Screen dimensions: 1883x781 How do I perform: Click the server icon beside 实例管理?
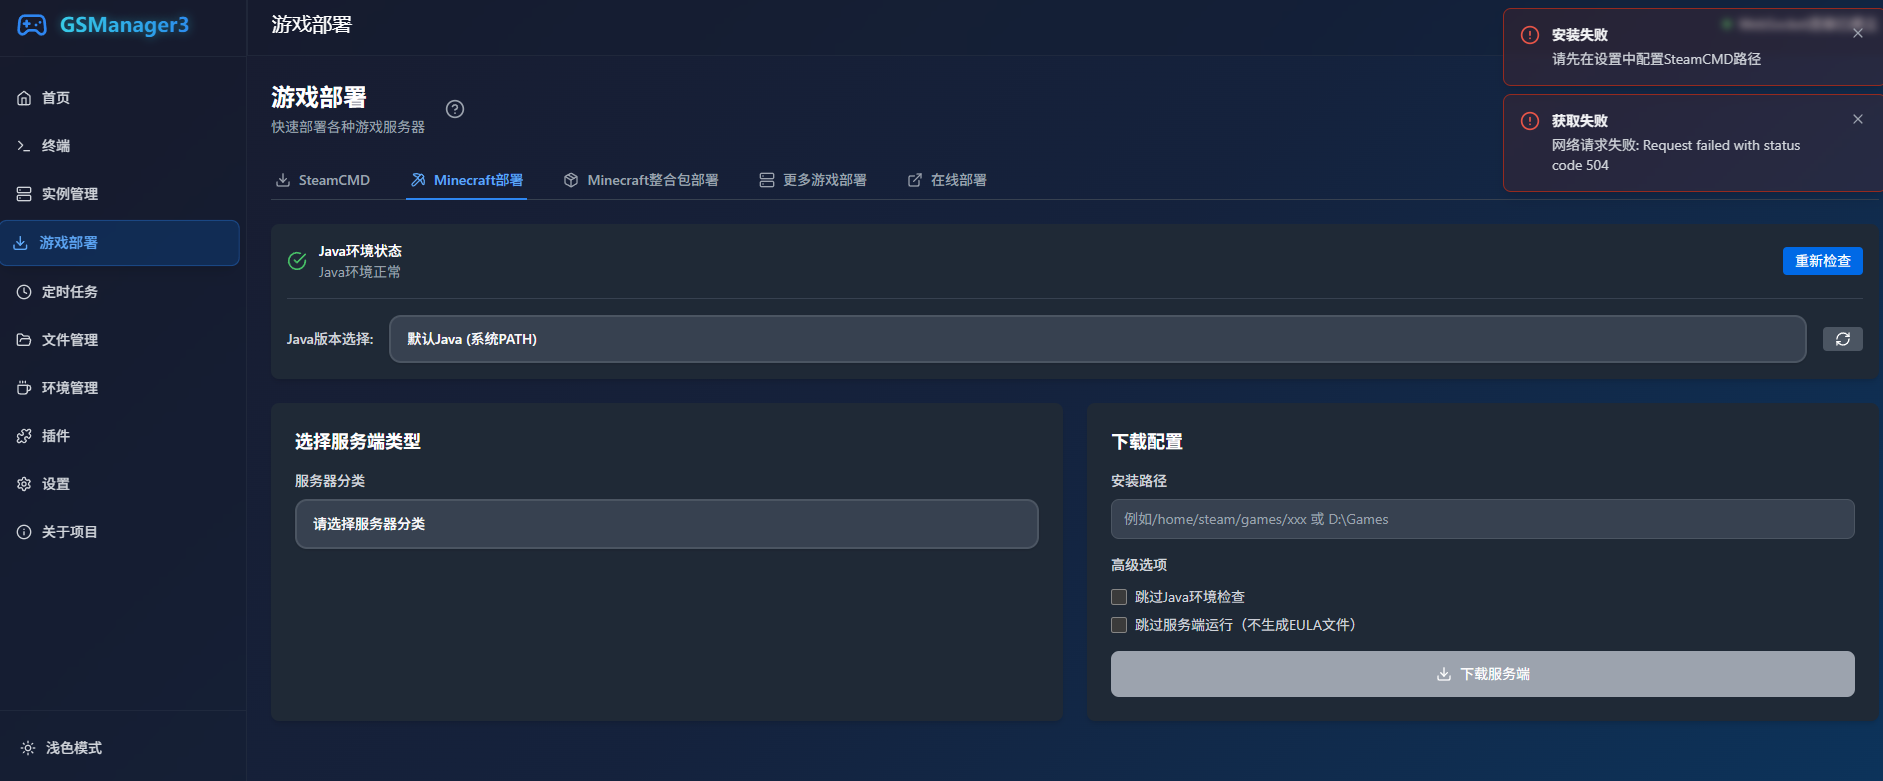click(x=24, y=194)
